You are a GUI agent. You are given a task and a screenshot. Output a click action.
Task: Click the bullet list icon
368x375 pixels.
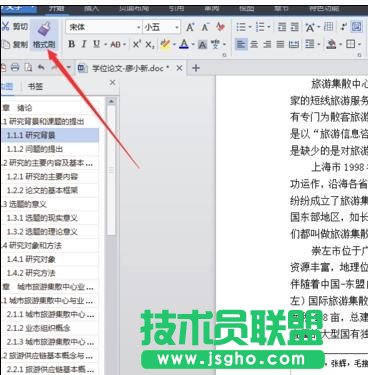pos(241,27)
